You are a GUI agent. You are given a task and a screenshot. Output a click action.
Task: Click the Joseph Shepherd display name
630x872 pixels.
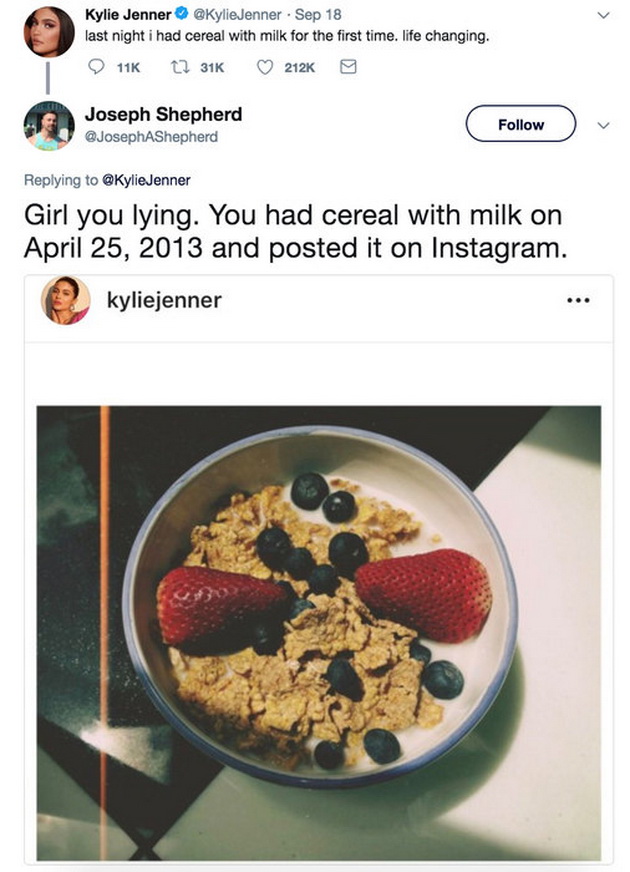[163, 114]
